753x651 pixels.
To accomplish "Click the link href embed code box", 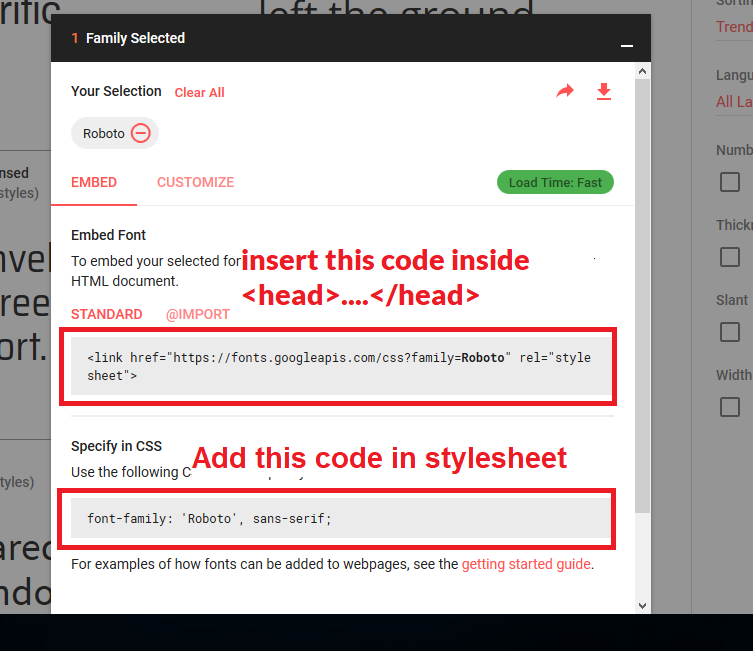I will 341,366.
